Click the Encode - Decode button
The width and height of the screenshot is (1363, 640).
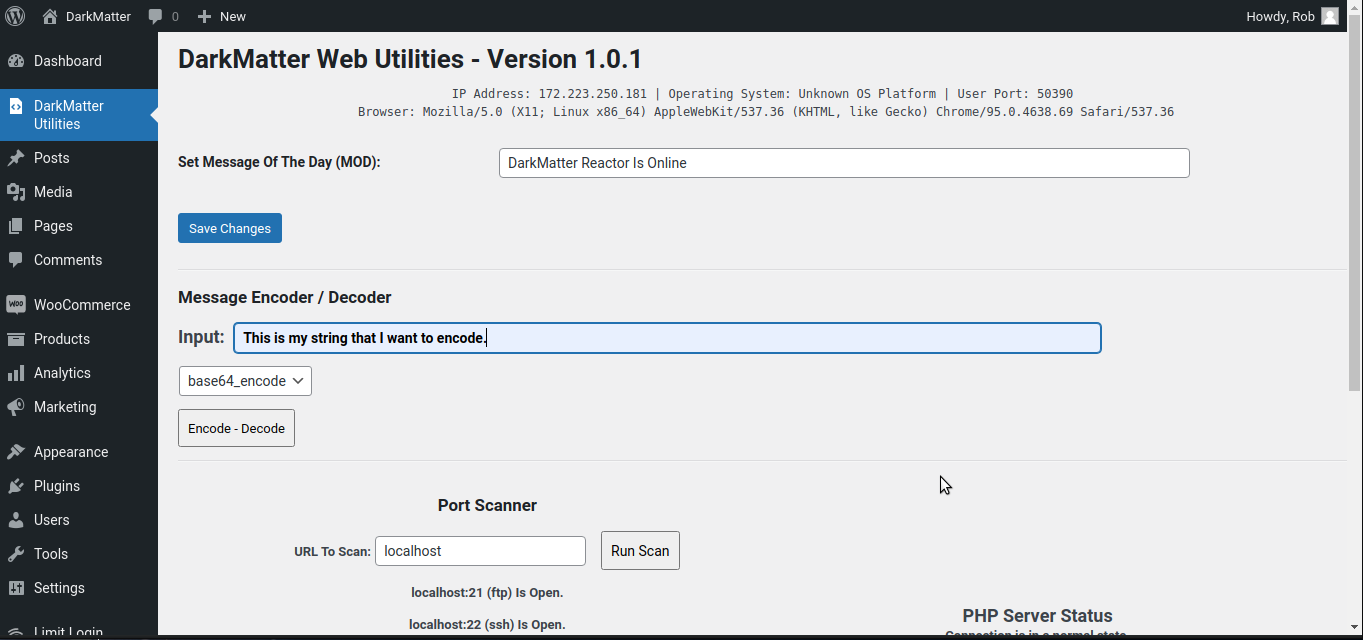point(236,428)
